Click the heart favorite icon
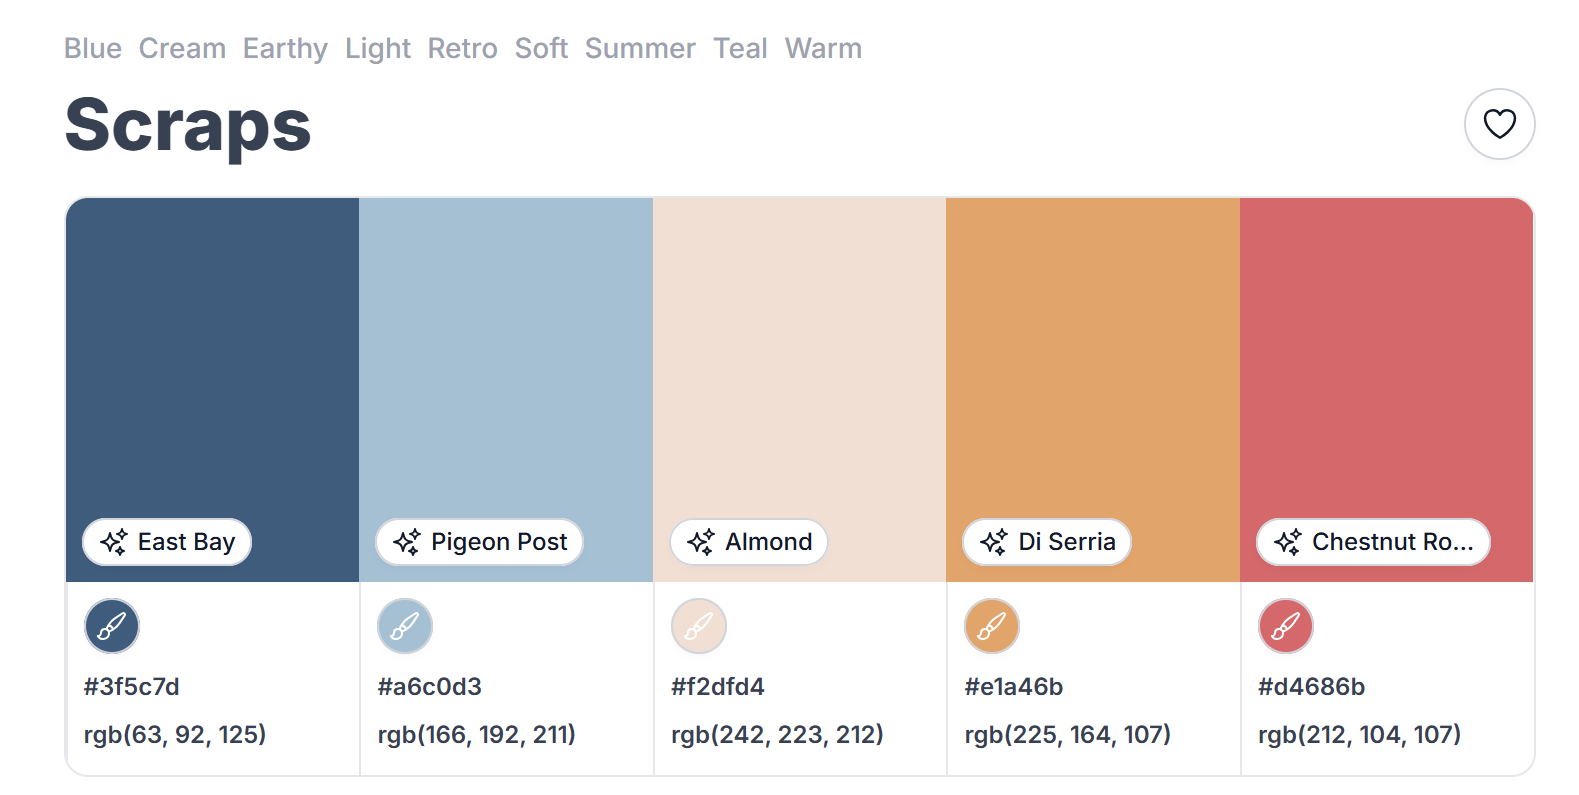The height and width of the screenshot is (795, 1579). pos(1499,124)
